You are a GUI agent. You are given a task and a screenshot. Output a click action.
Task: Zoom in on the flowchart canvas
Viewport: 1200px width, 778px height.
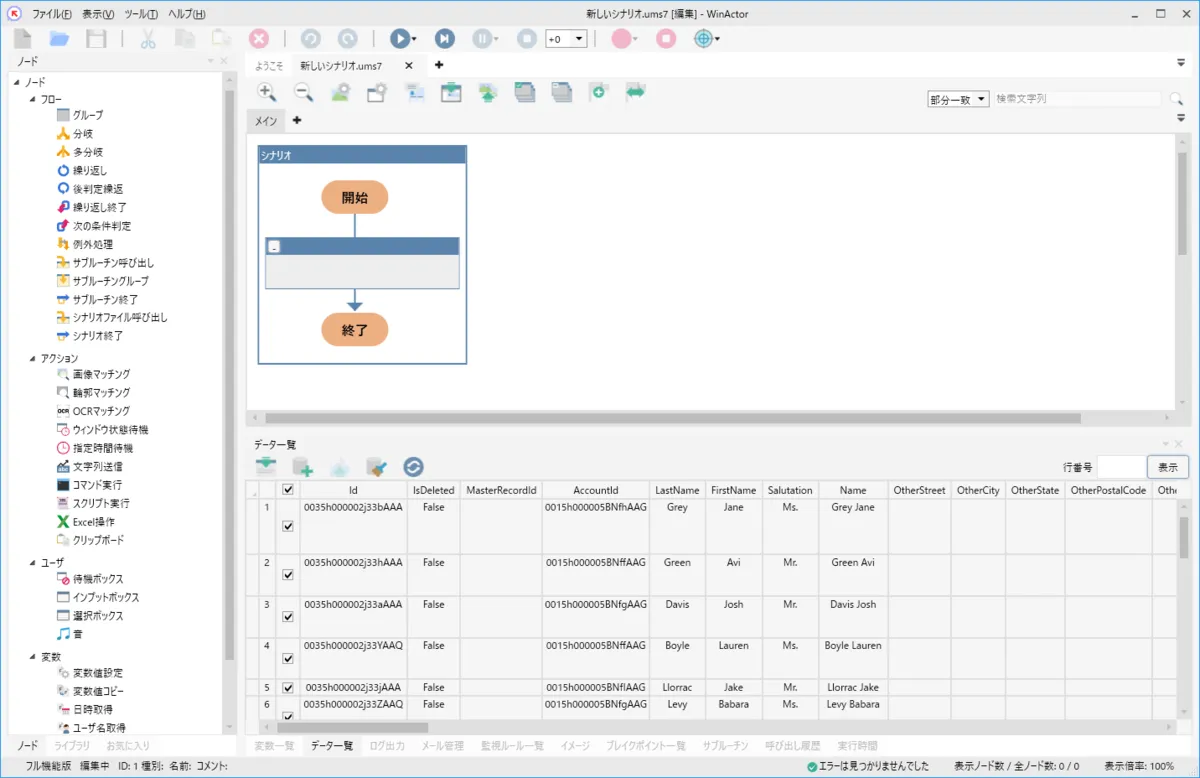click(266, 92)
